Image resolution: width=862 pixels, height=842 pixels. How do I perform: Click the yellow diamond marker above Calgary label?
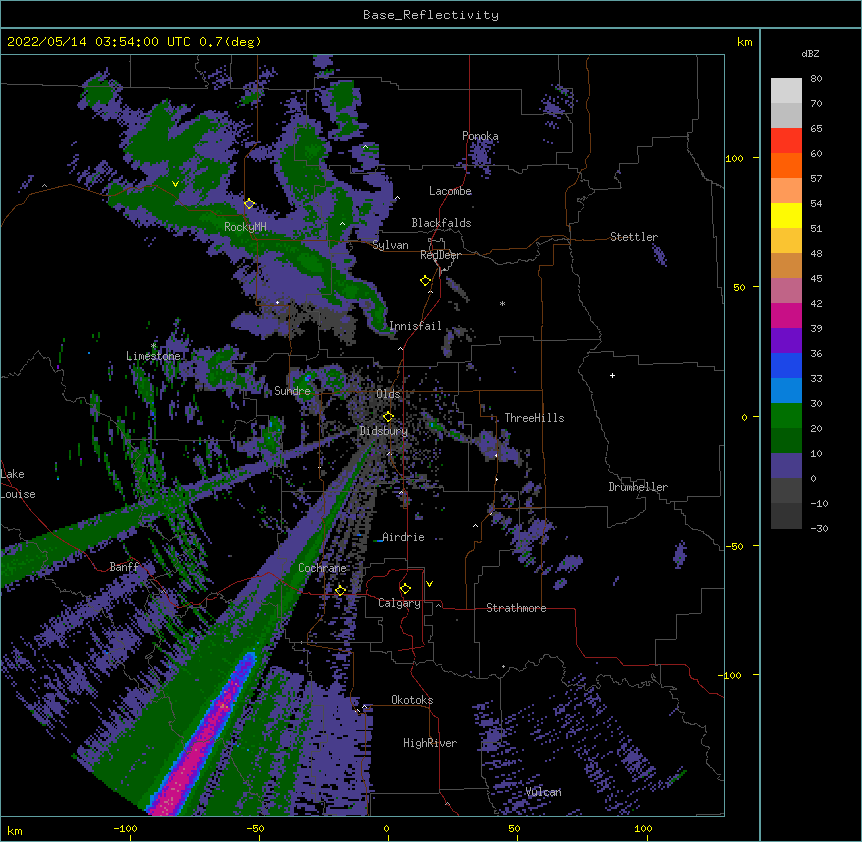[x=405, y=589]
